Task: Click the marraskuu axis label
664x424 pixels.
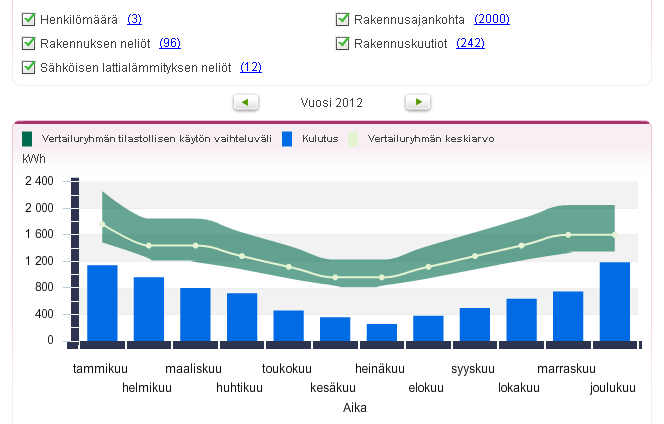Action: tap(566, 369)
